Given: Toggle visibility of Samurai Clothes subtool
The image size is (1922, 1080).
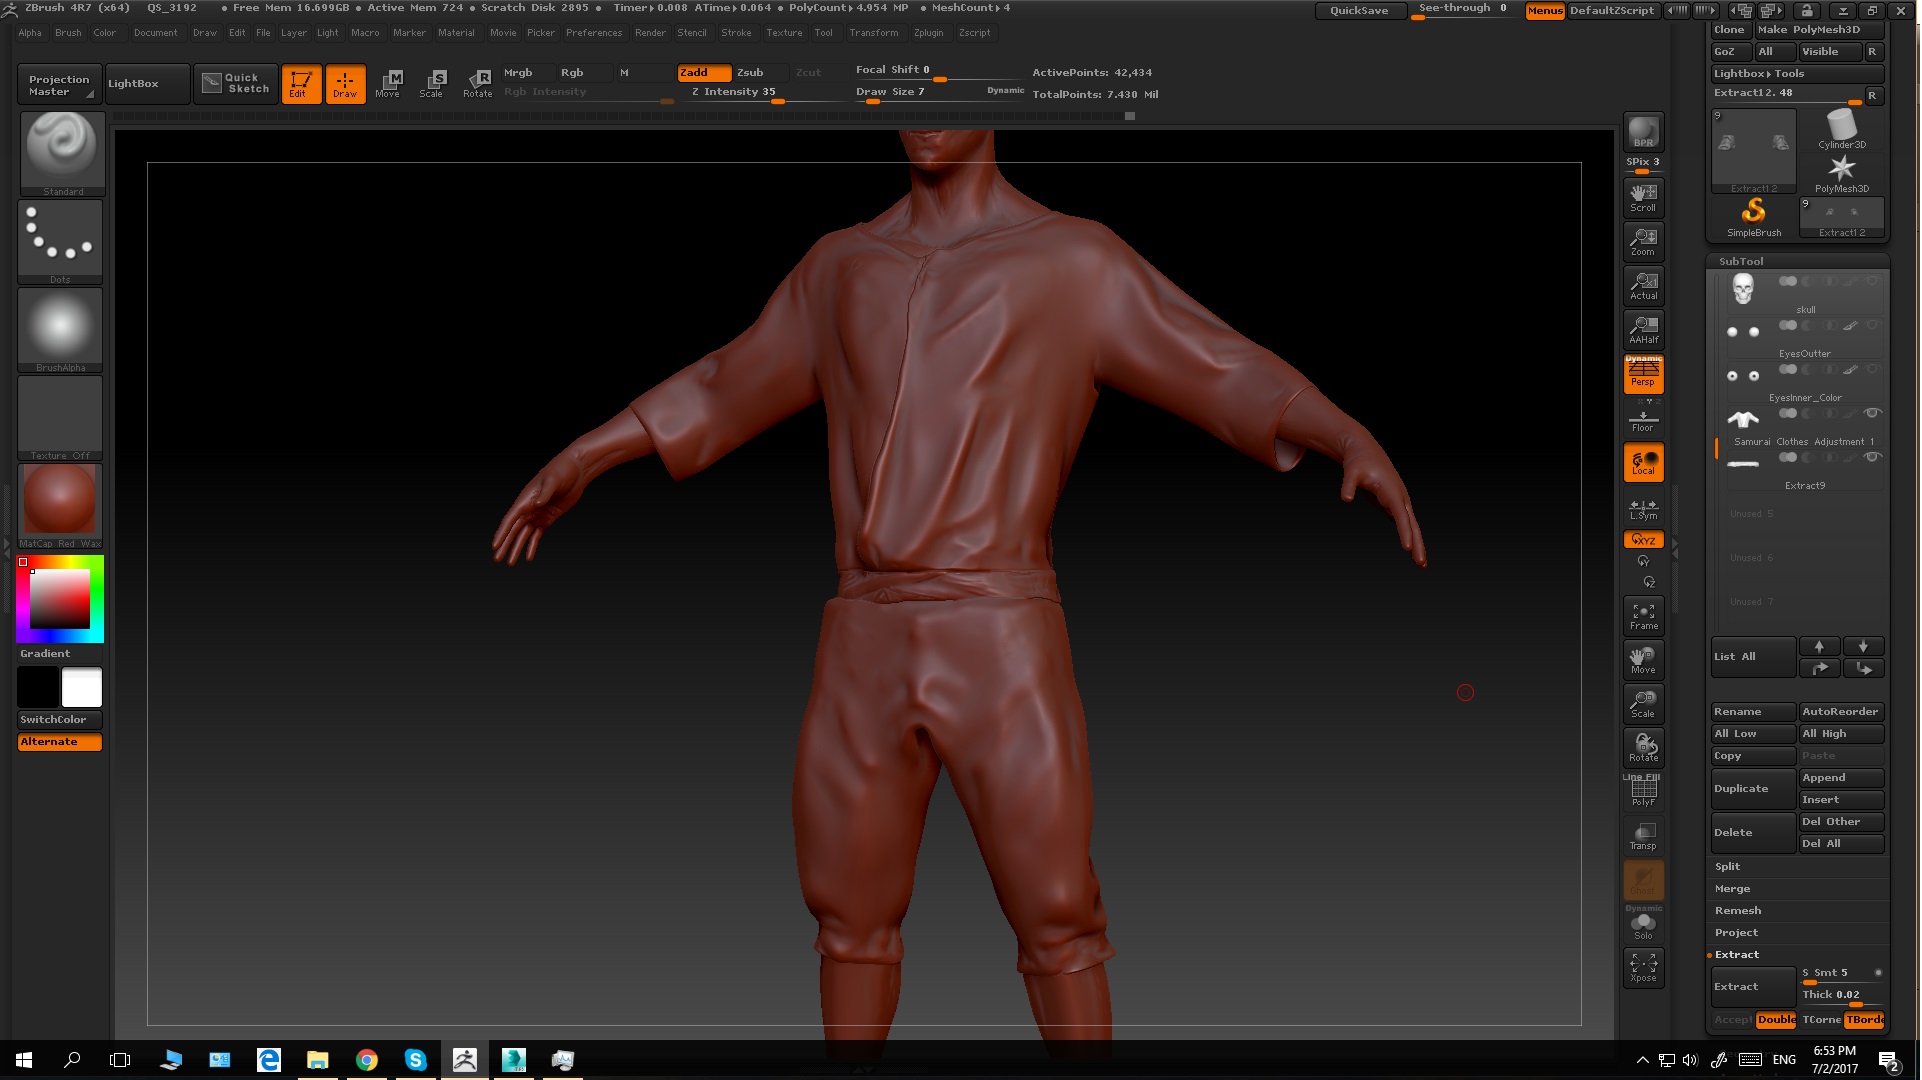Looking at the screenshot, I should [x=1873, y=414].
